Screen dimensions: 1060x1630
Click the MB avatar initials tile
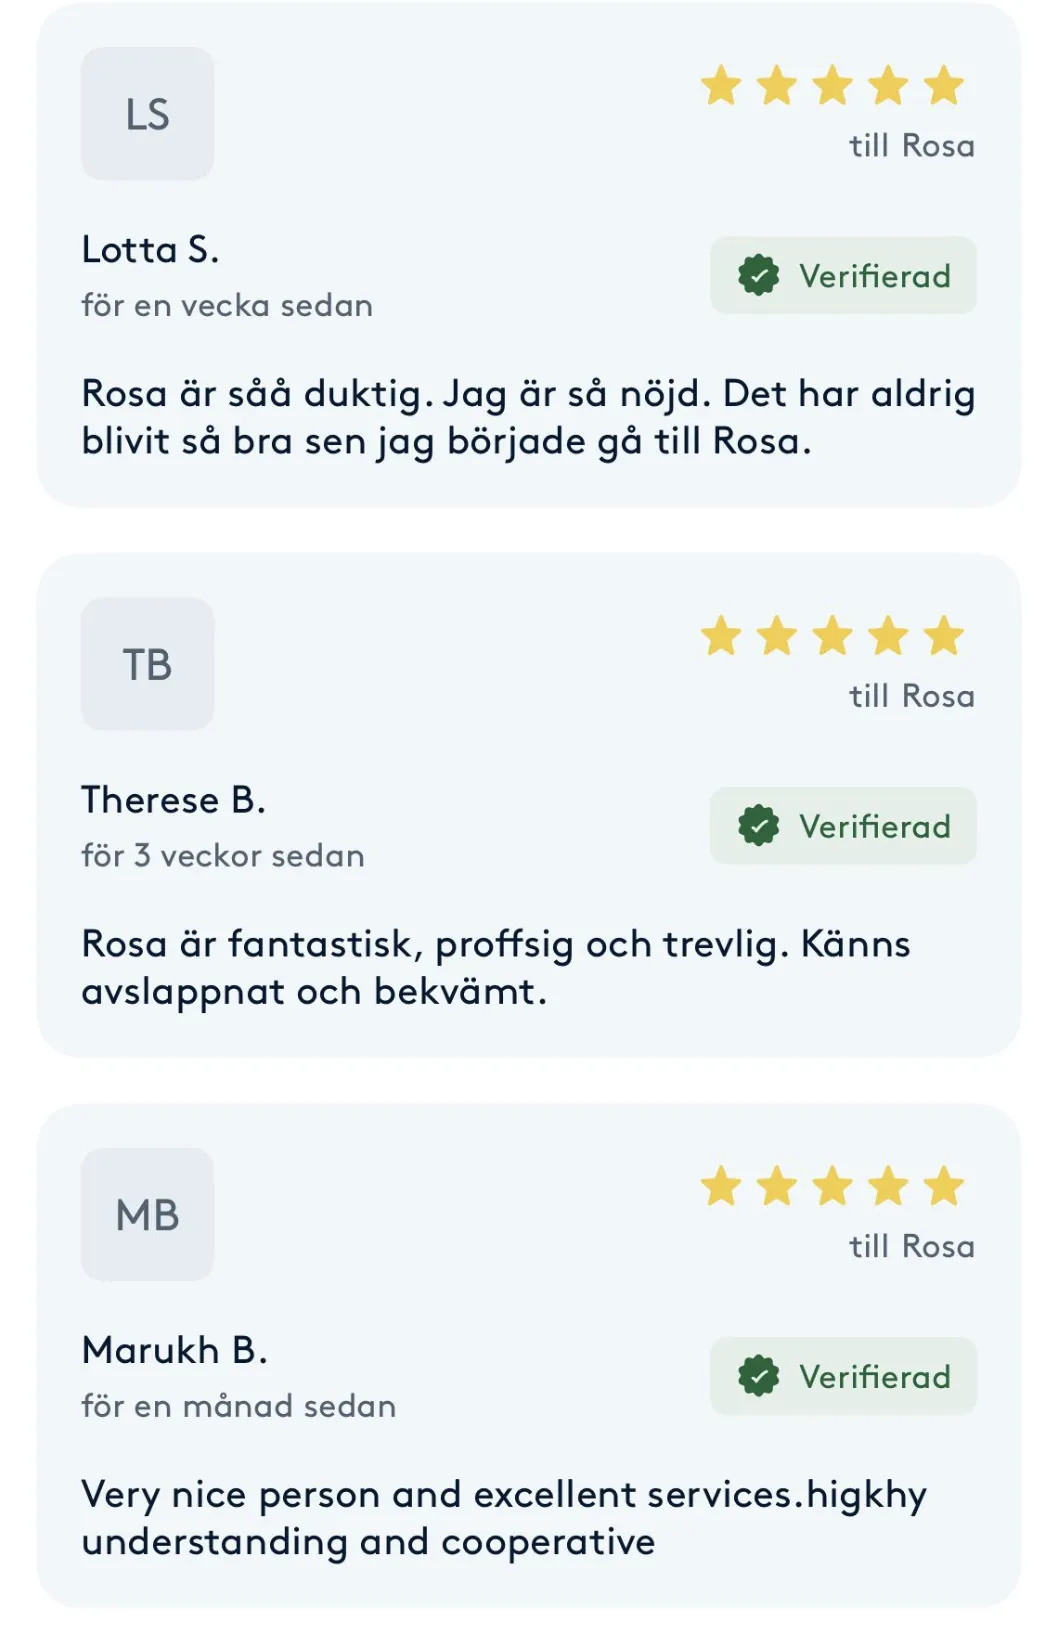pyautogui.click(x=147, y=1214)
